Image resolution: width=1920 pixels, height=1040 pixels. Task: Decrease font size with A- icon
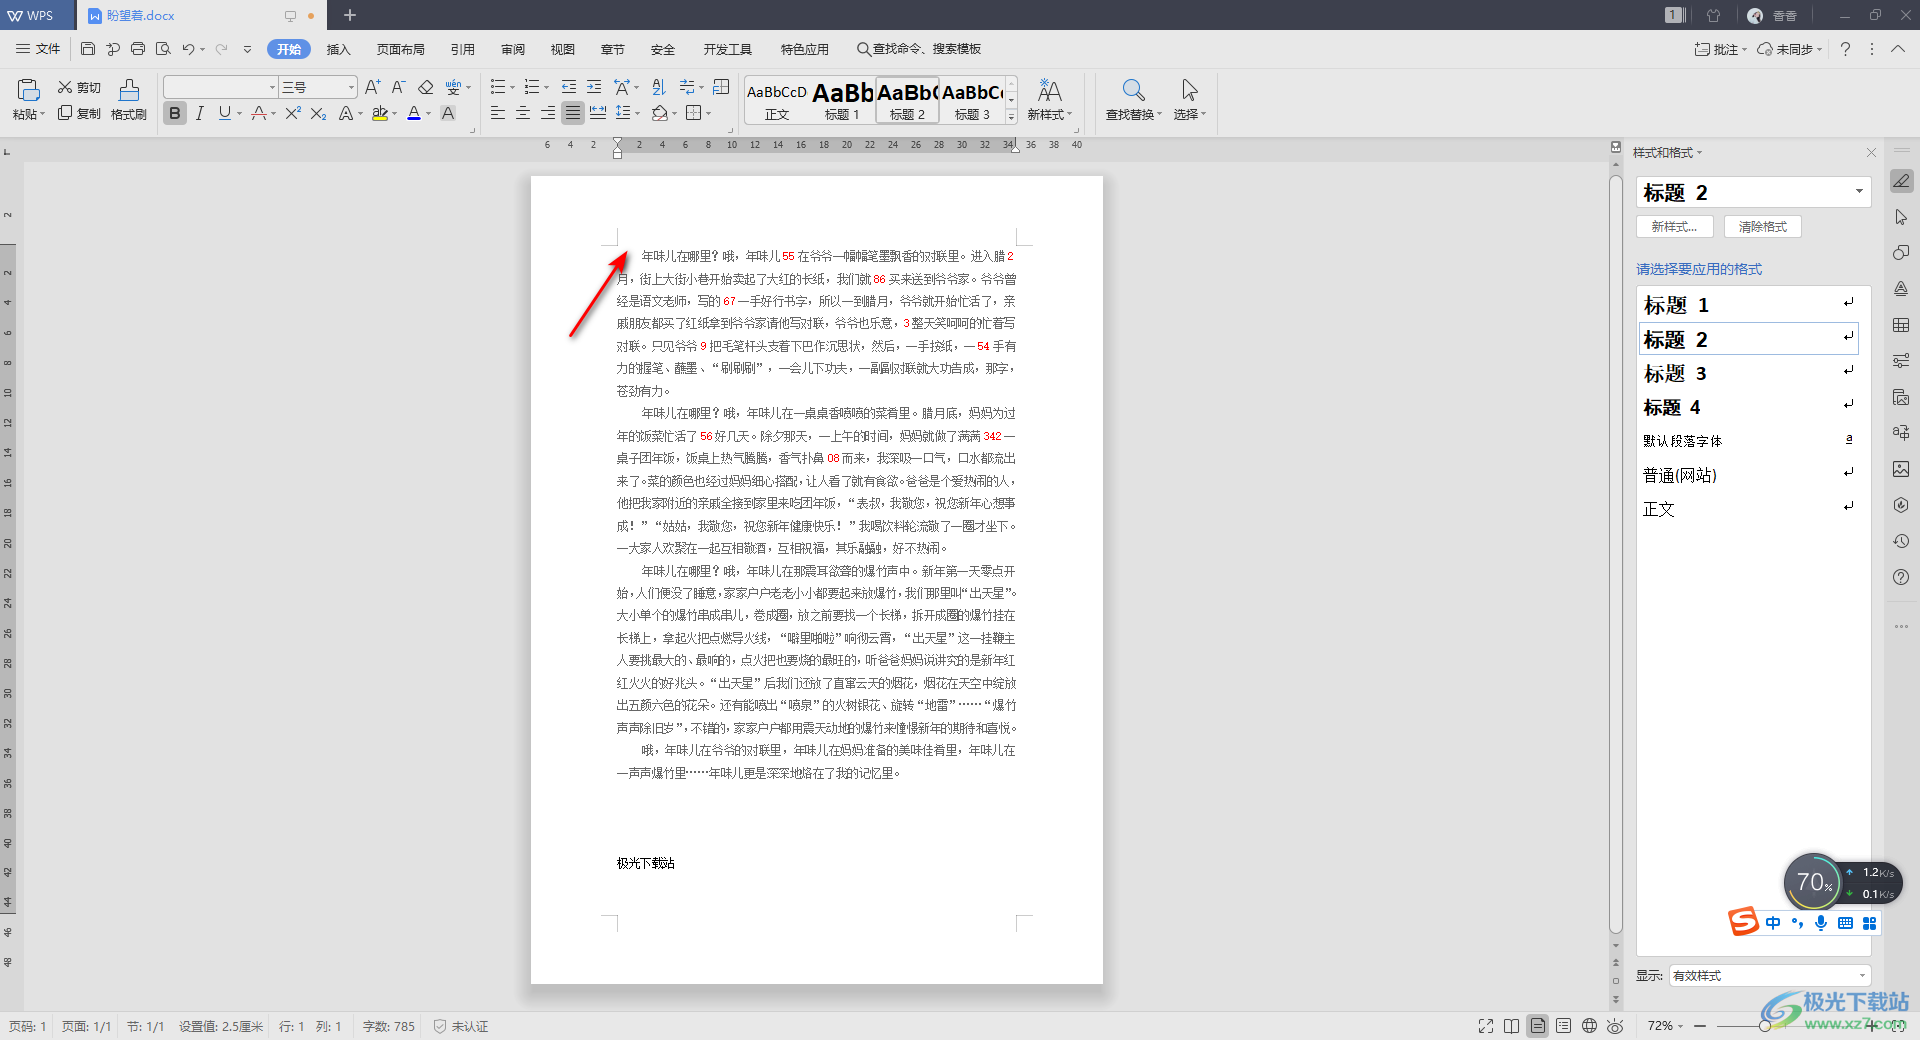click(x=398, y=87)
